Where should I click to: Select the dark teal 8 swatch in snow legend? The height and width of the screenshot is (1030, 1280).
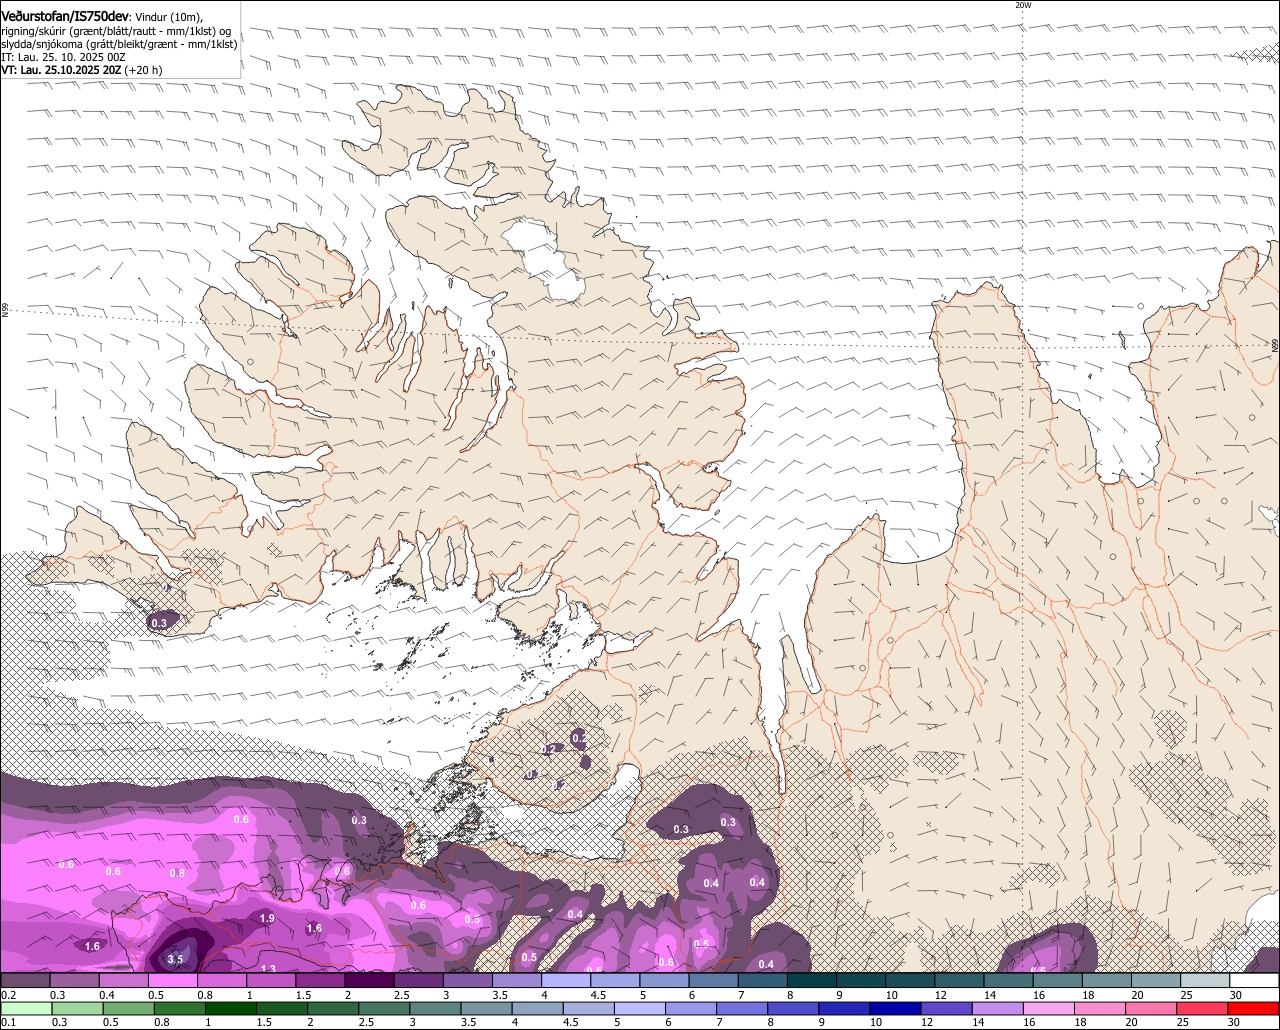click(x=811, y=980)
